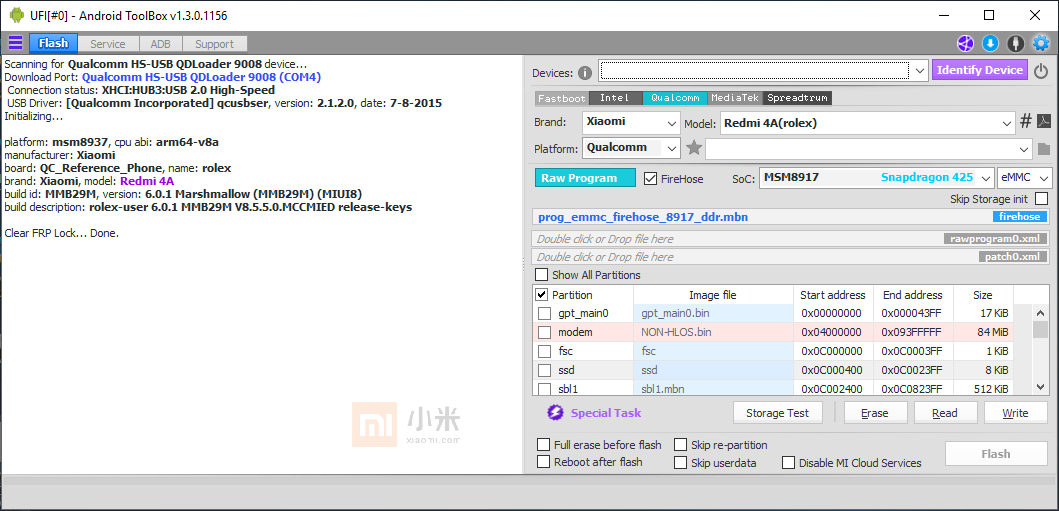
Task: Click the Read button
Action: [x=945, y=413]
